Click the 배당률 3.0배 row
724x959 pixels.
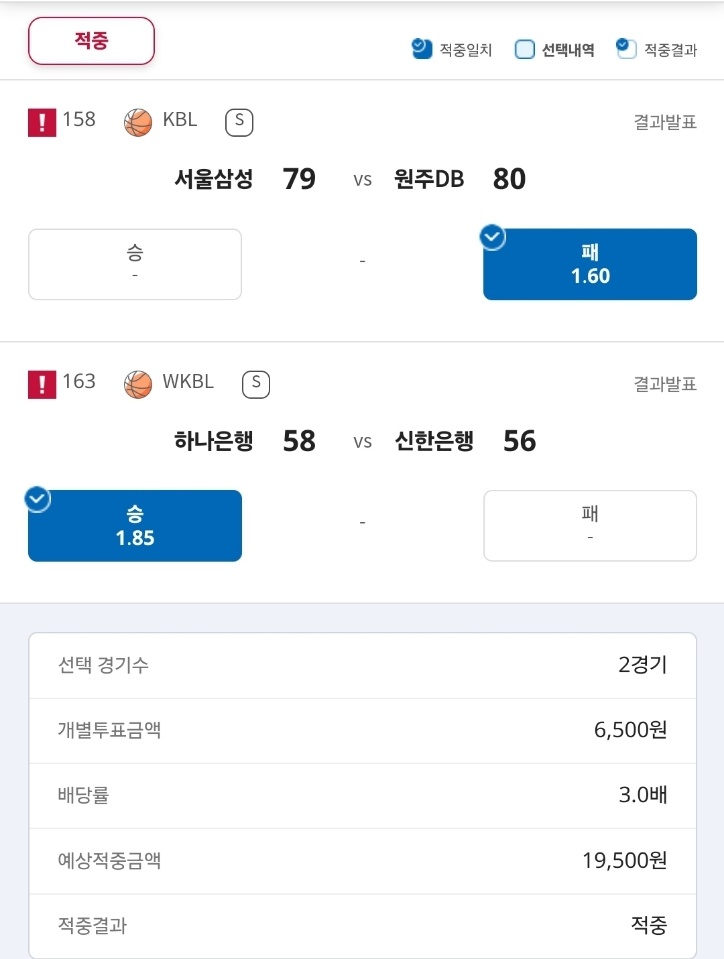tap(363, 796)
